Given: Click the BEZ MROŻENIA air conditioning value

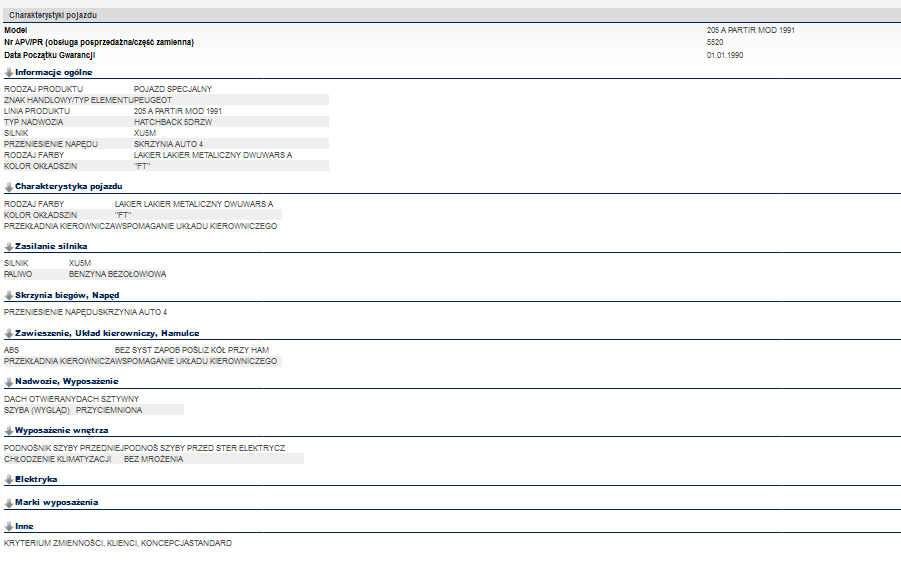Looking at the screenshot, I should point(153,459).
